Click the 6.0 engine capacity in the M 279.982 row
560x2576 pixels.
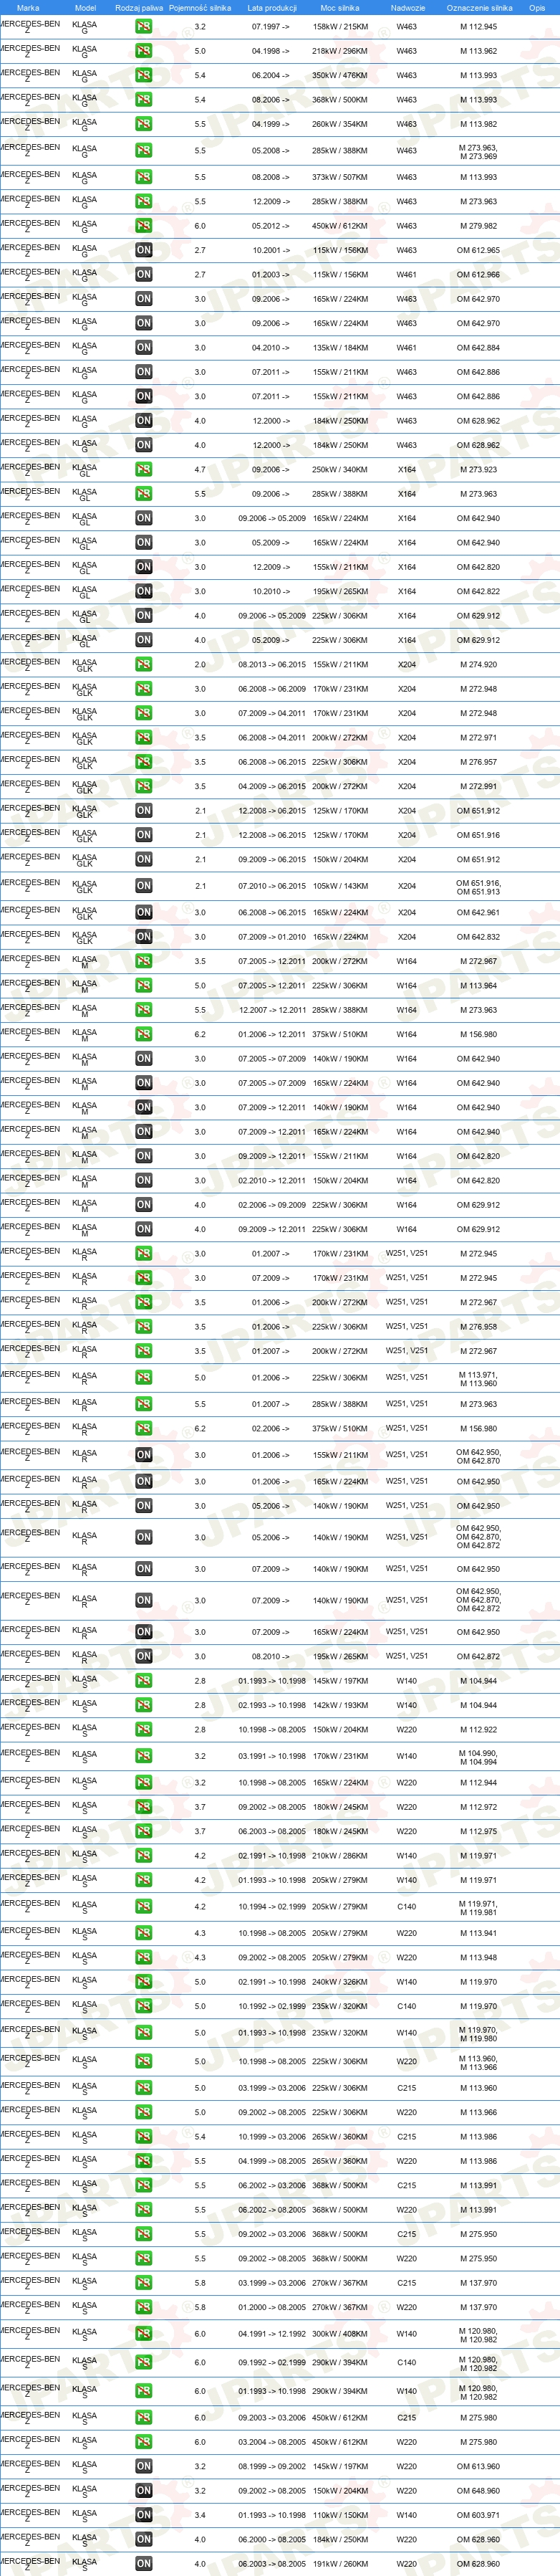pyautogui.click(x=200, y=226)
